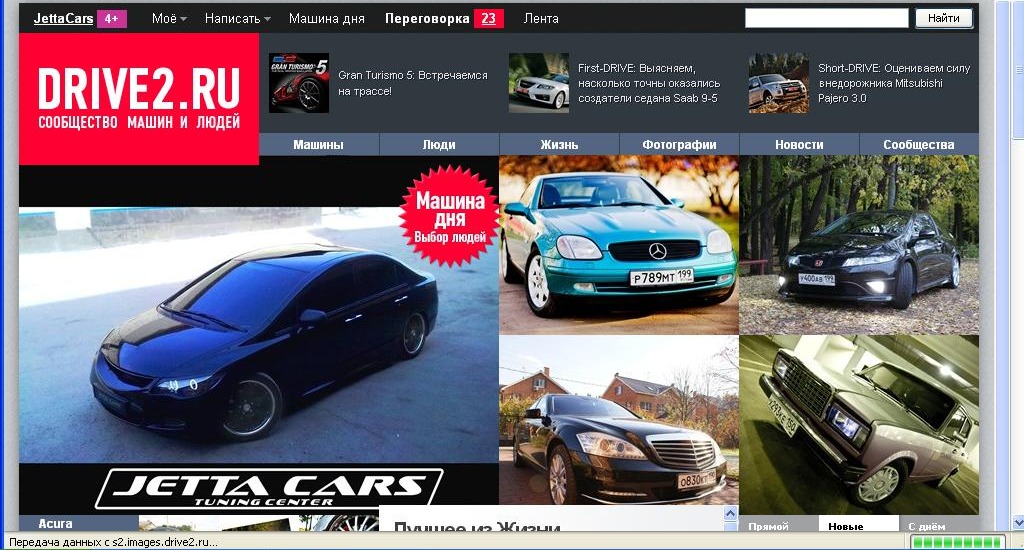Viewport: 1024px width, 550px height.
Task: Expand the Моё dropdown menu
Action: pos(169,18)
